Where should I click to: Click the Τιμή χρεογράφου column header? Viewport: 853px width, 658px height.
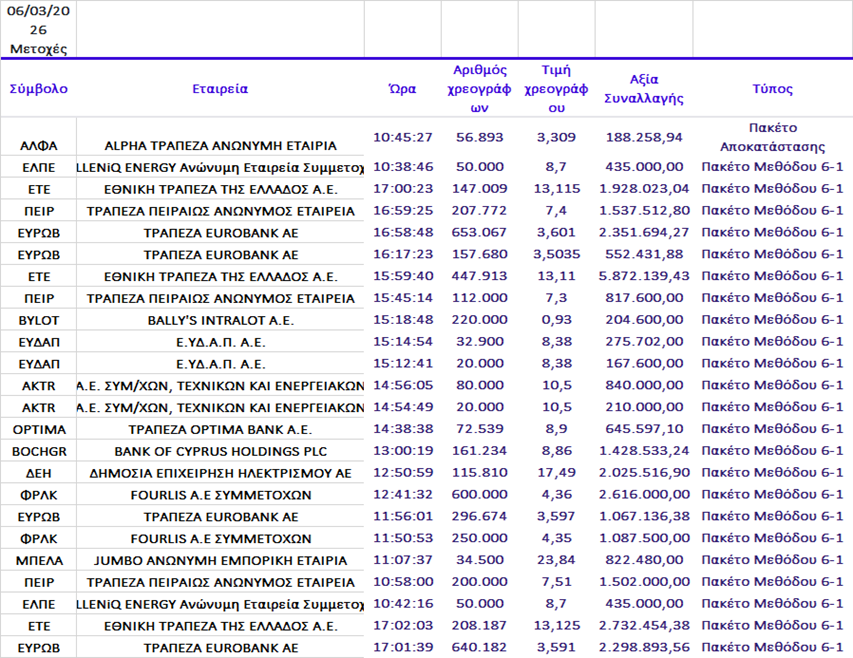coord(556,89)
